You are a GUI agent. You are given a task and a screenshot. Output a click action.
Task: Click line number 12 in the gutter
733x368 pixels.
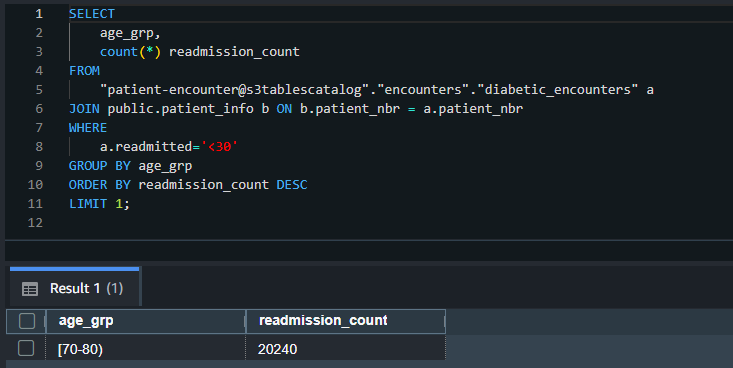click(x=35, y=223)
